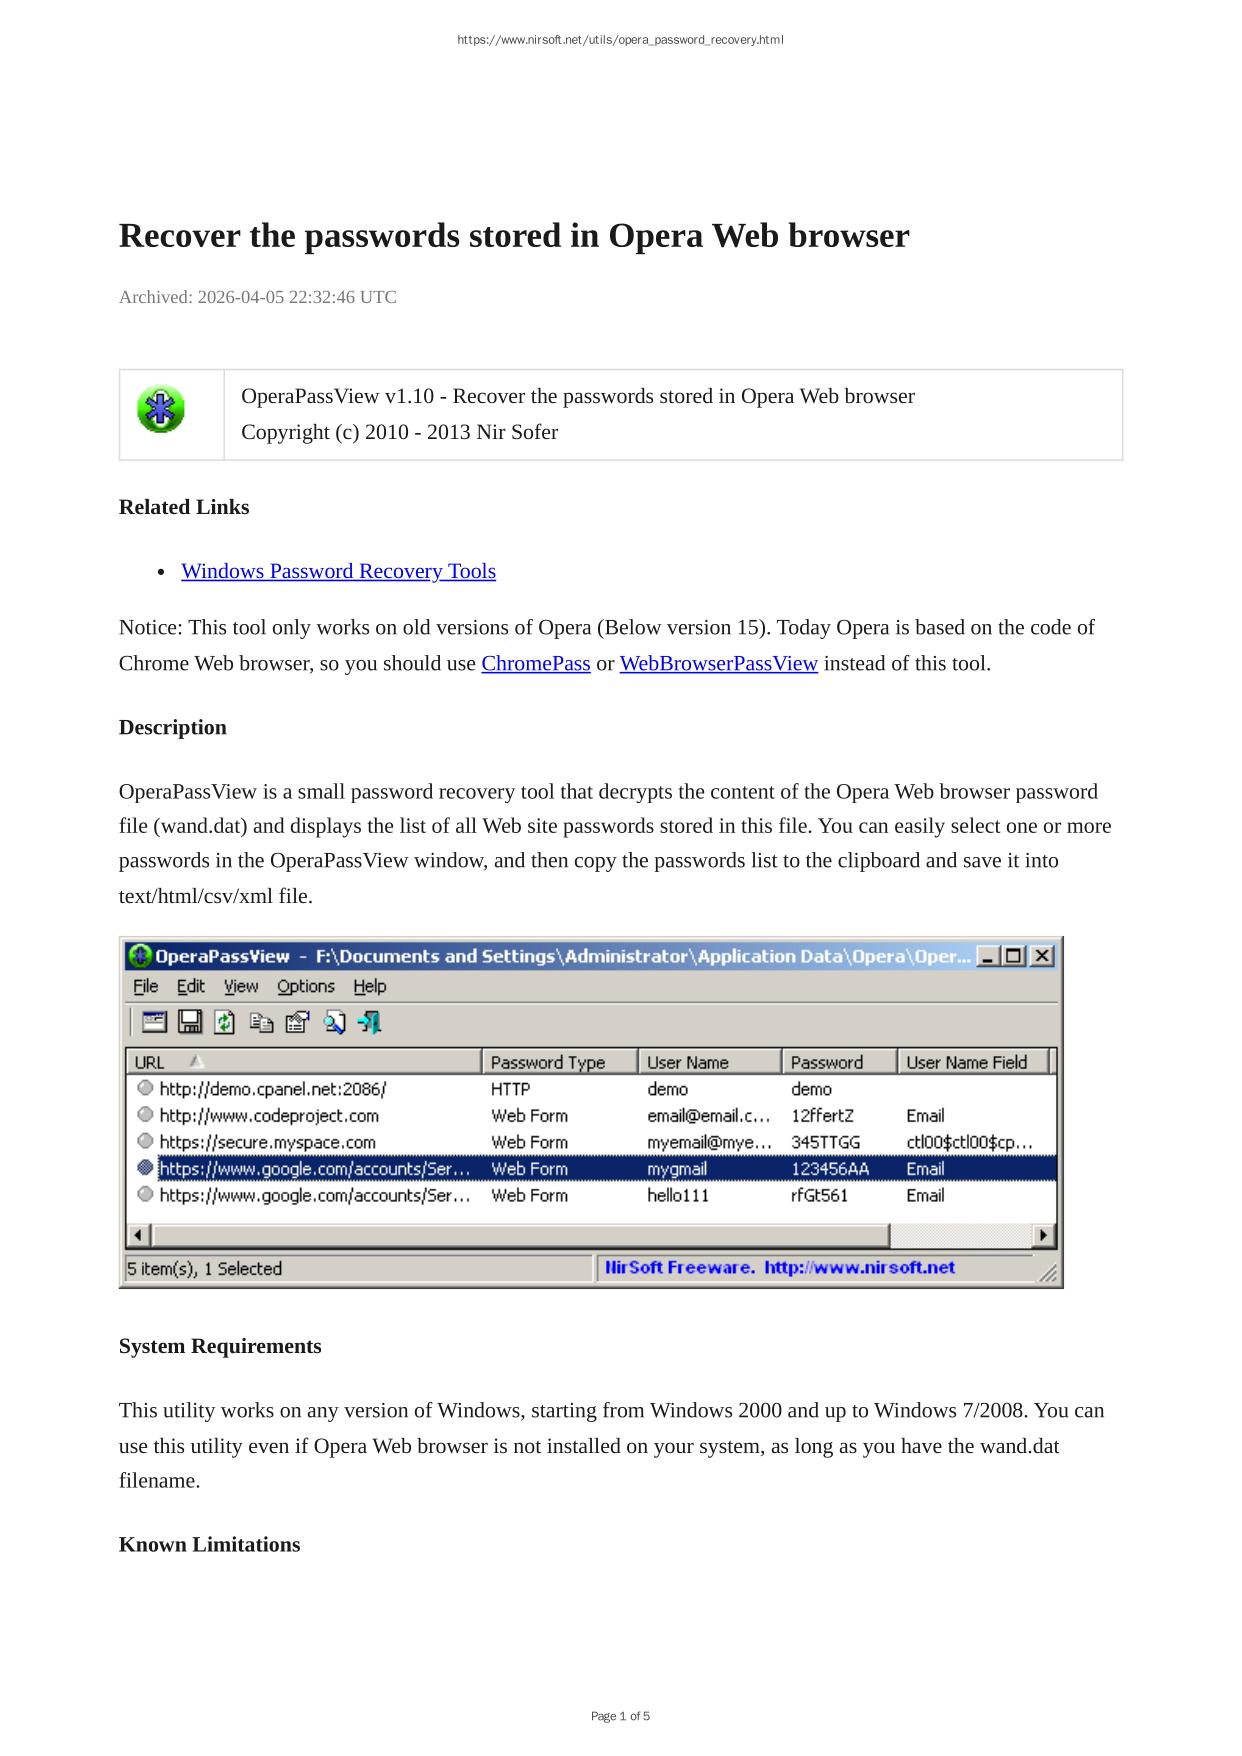Click the Find magnifier toolbar icon
The height and width of the screenshot is (1756, 1242).
(333, 1021)
